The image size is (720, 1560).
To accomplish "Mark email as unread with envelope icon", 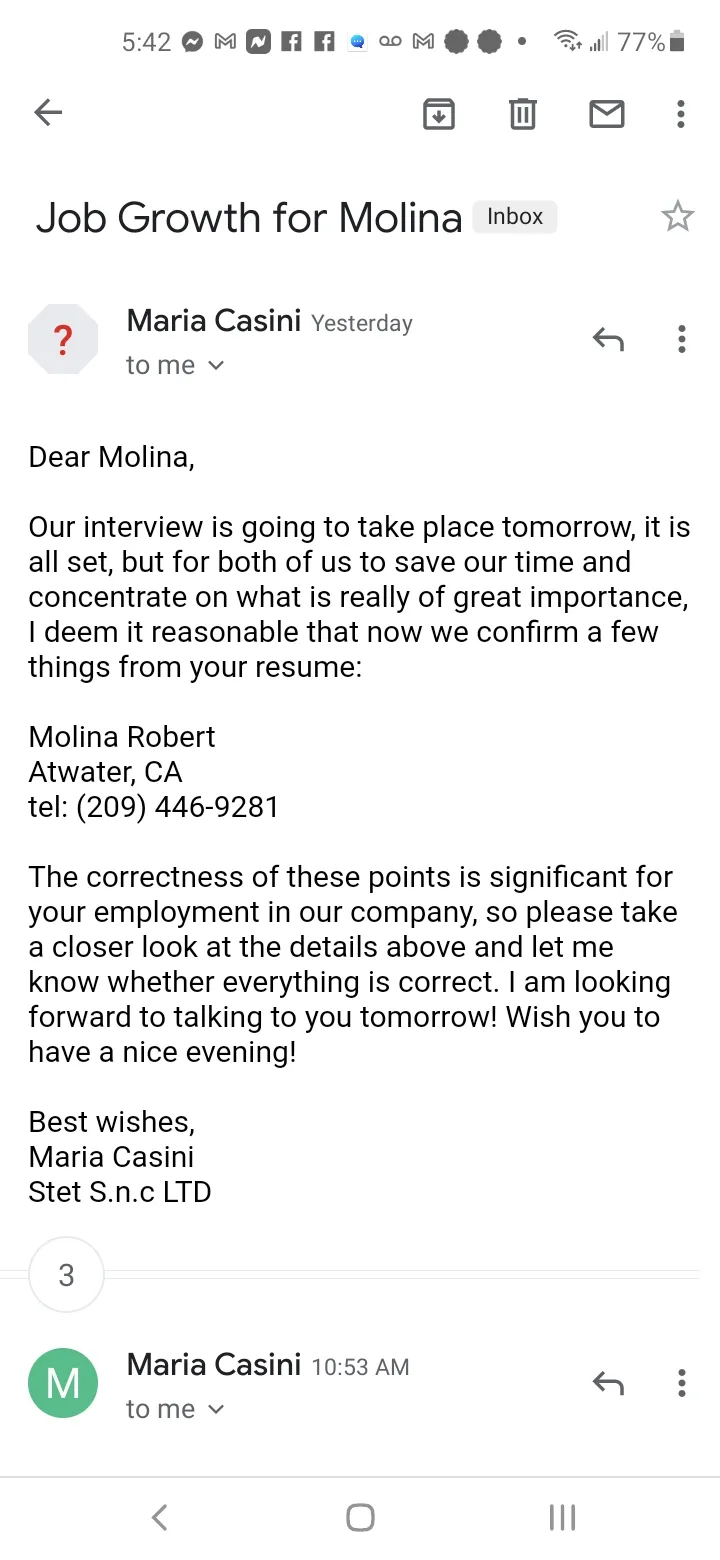I will click(x=606, y=114).
